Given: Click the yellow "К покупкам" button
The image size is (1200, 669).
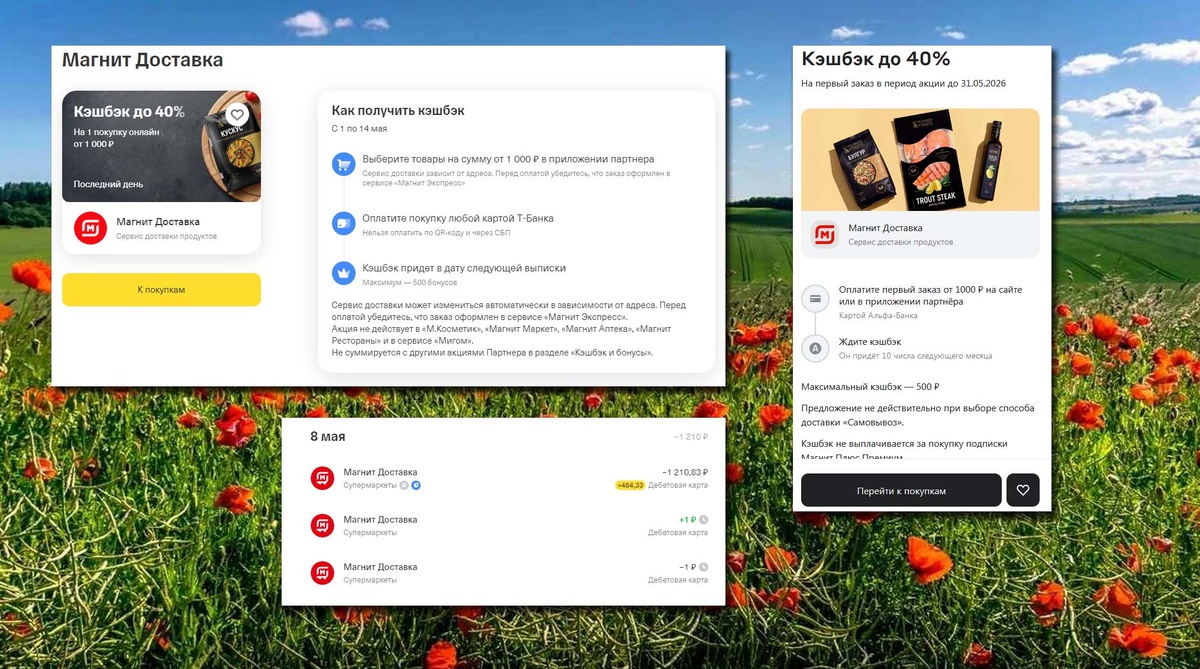Looking at the screenshot, I should point(161,289).
